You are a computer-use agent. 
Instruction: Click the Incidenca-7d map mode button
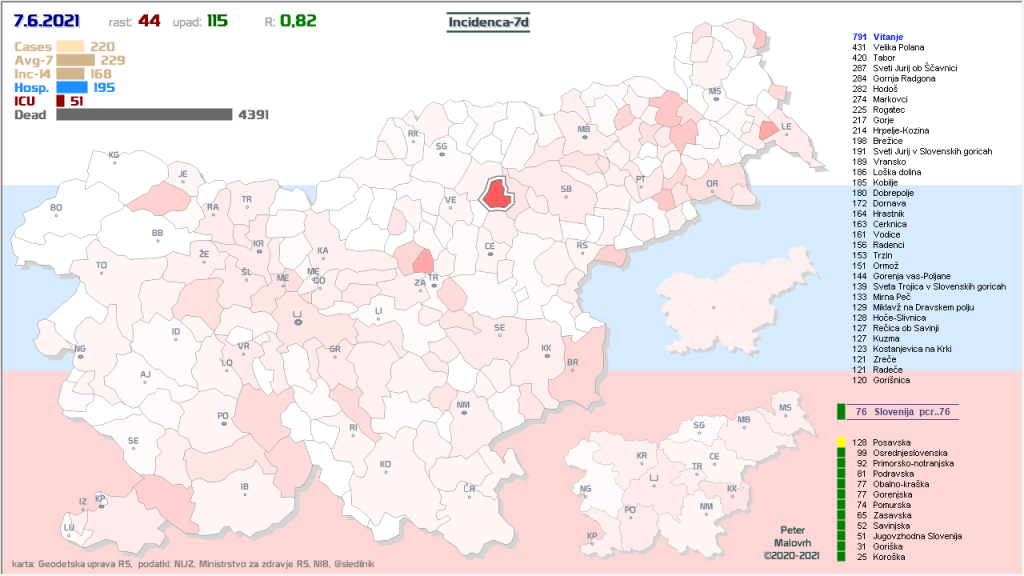(x=487, y=23)
